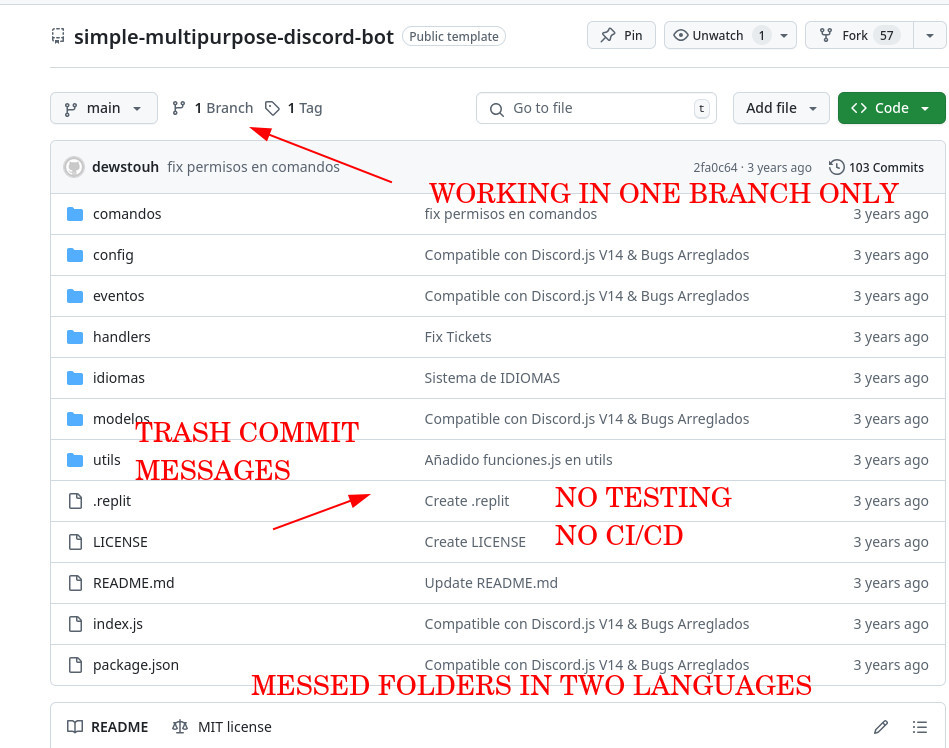Switch to the README tab
Image resolution: width=949 pixels, height=748 pixels.
coord(107,727)
